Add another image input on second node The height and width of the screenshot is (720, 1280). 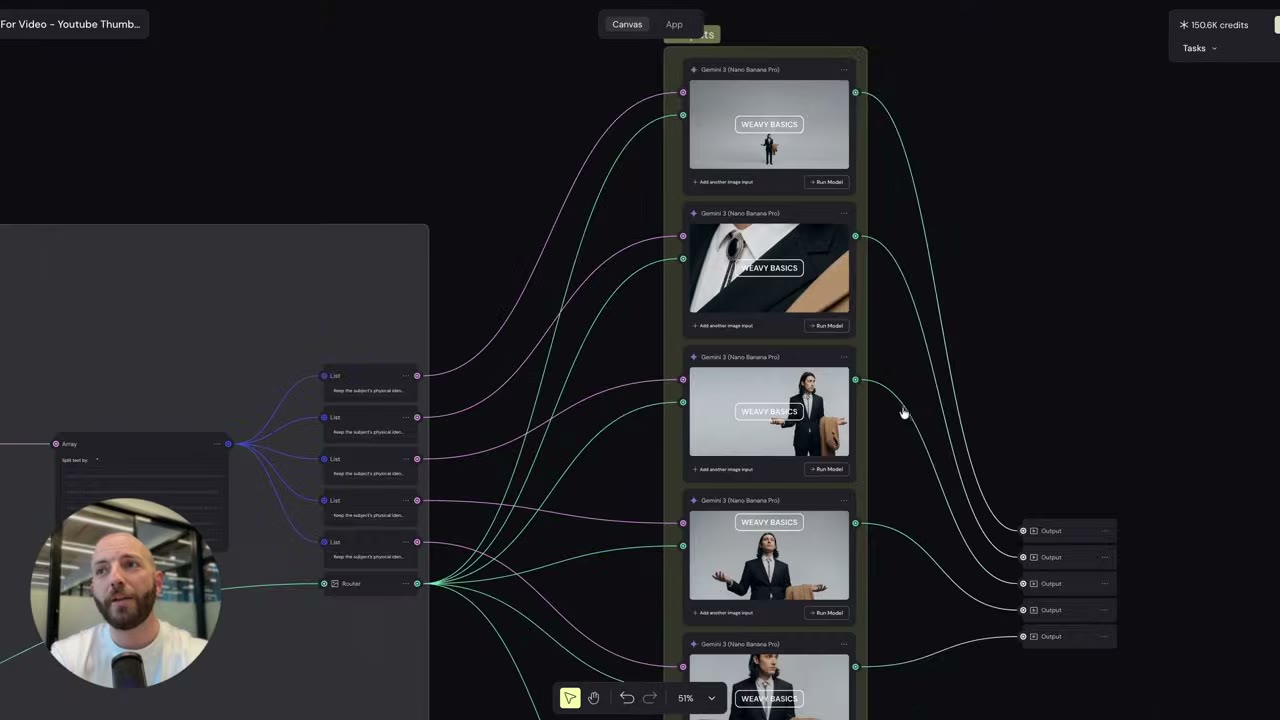723,326
